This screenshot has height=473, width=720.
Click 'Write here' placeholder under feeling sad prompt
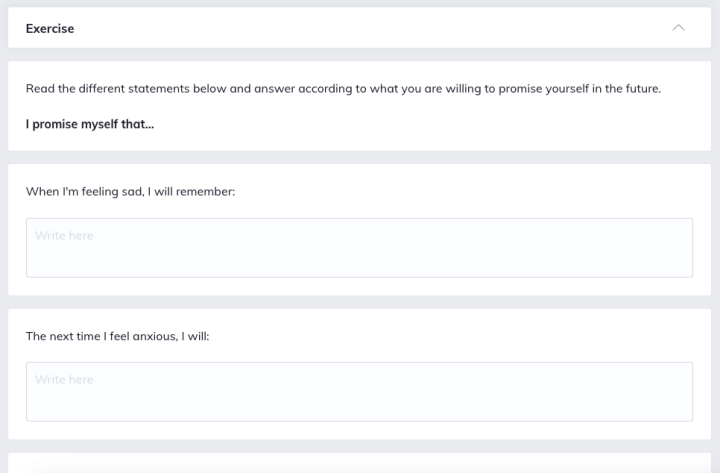click(x=64, y=236)
